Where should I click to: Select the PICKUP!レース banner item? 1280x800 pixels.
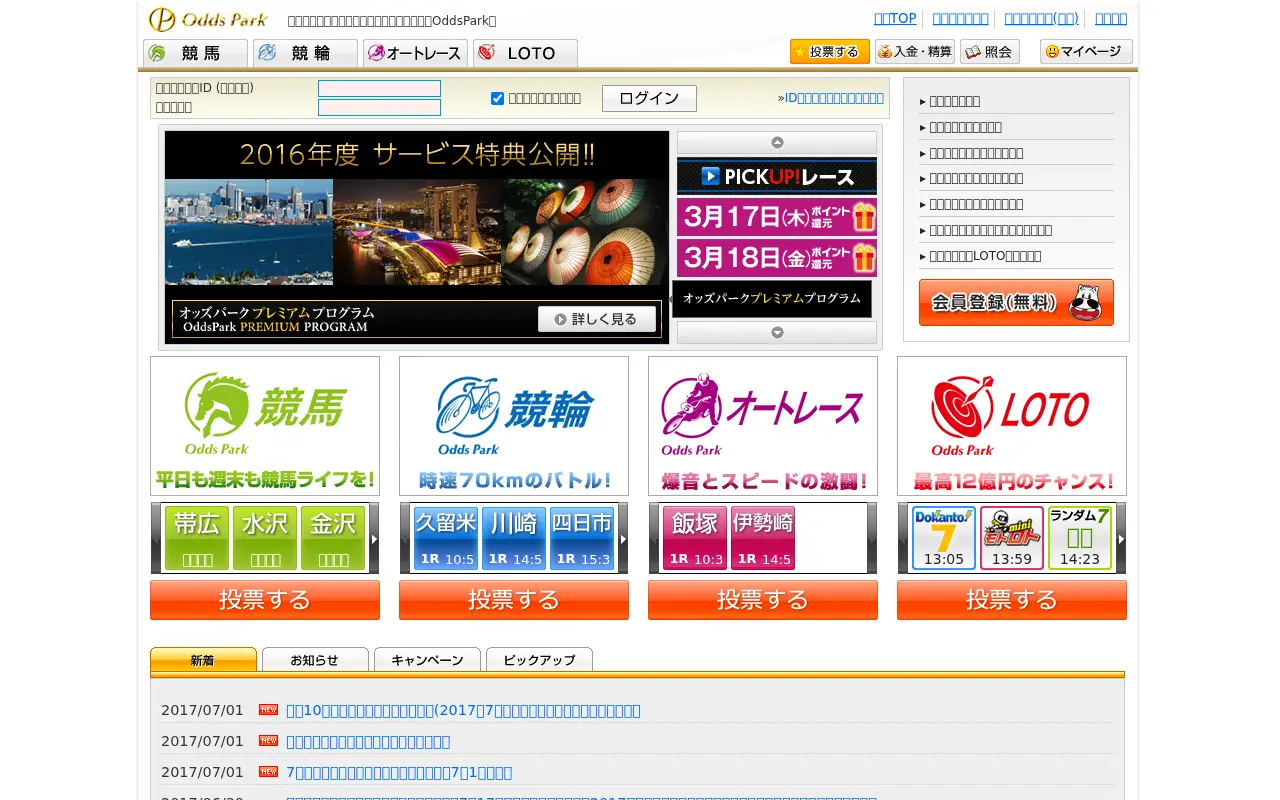[x=777, y=176]
